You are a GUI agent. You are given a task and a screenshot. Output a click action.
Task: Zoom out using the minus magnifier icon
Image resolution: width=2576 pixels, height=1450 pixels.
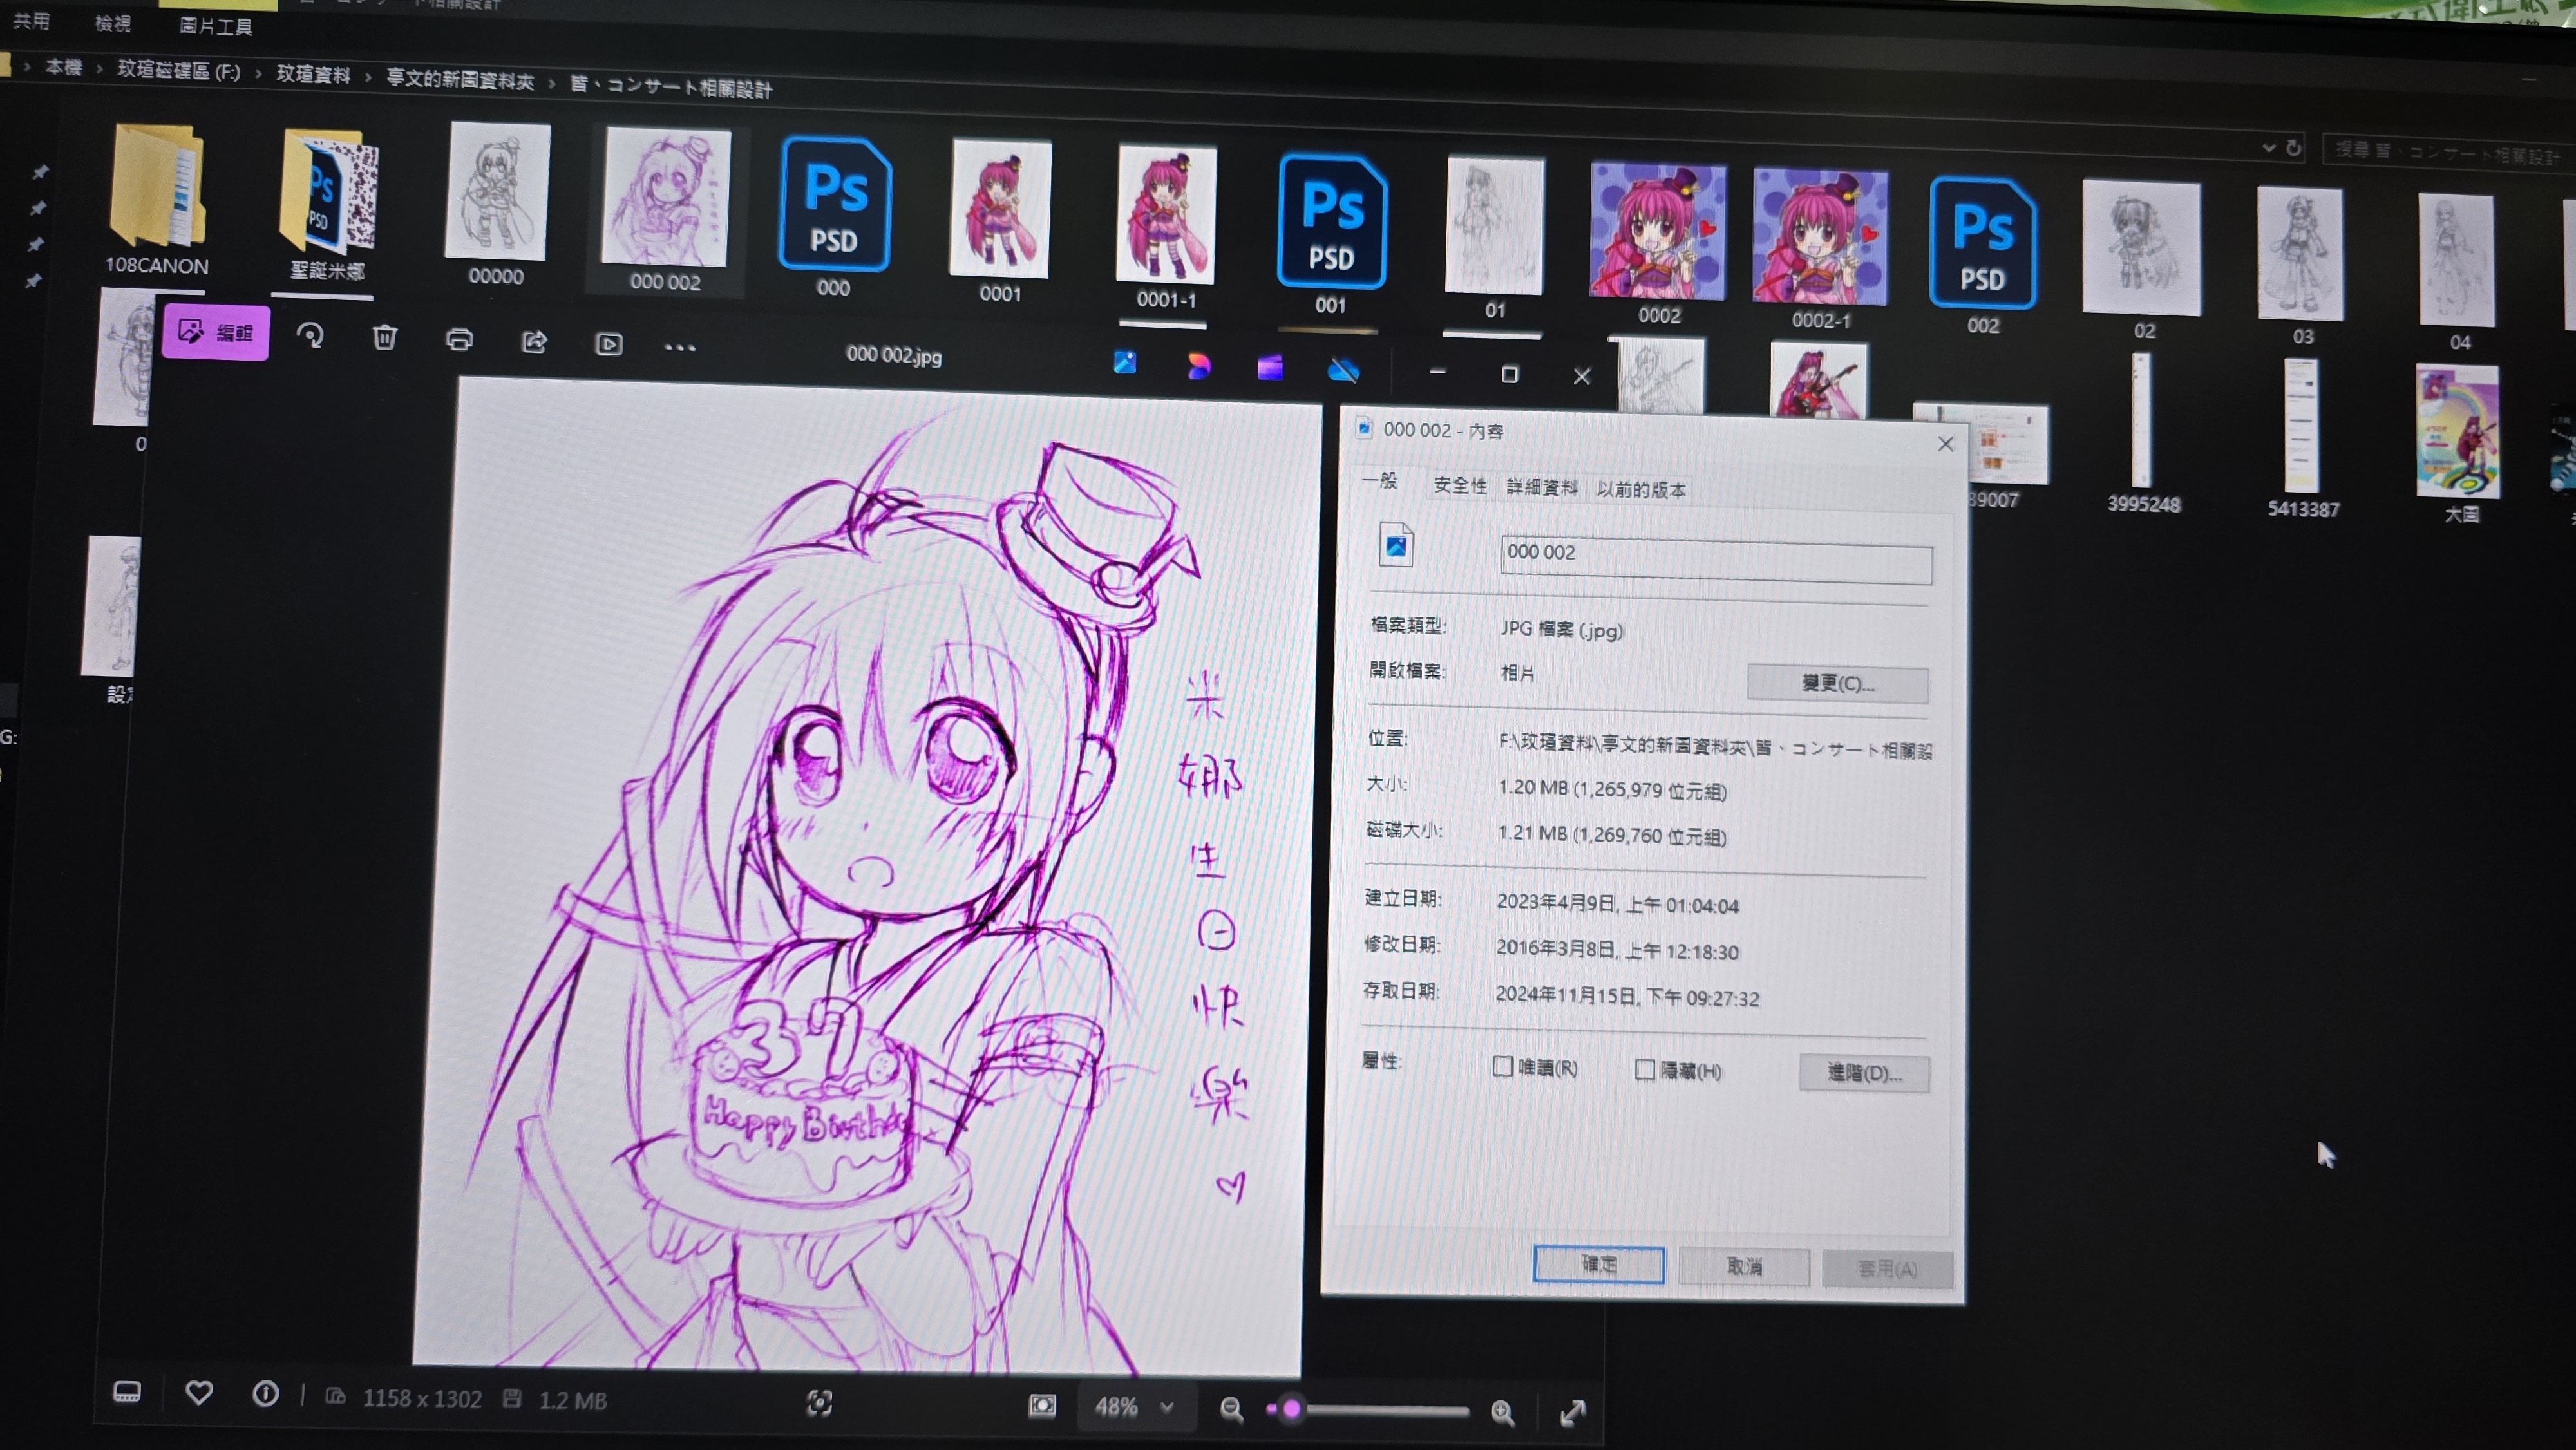(1231, 1409)
